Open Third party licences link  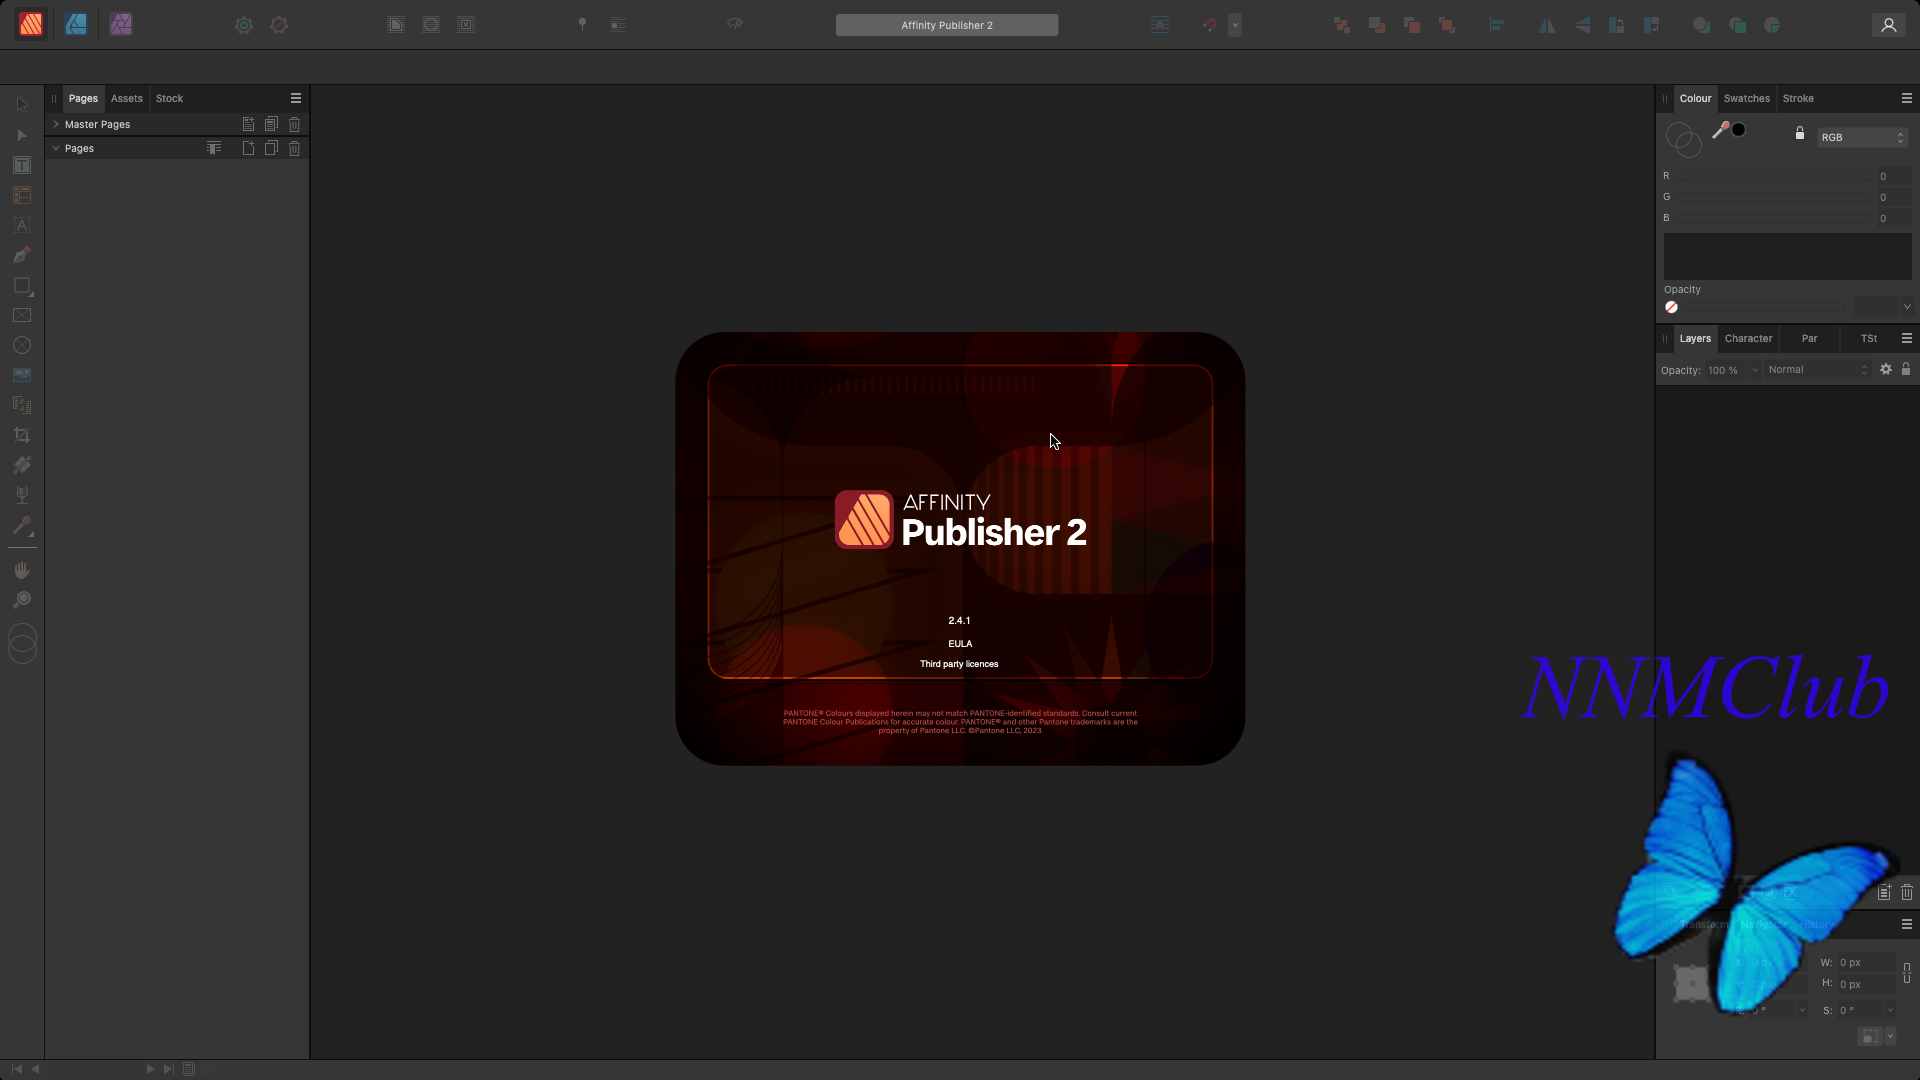point(959,664)
